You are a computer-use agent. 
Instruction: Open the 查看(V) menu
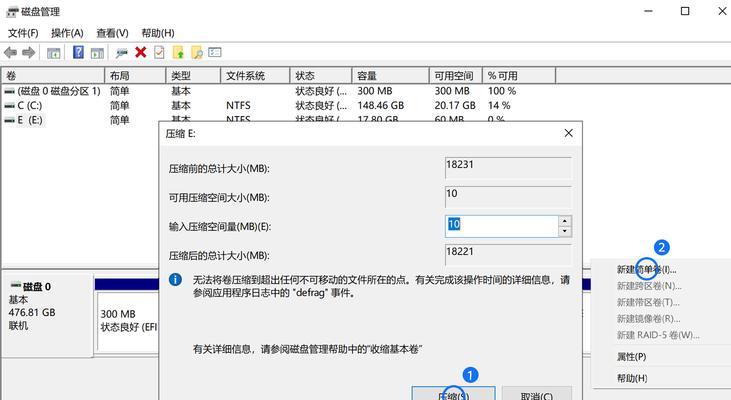pos(112,33)
